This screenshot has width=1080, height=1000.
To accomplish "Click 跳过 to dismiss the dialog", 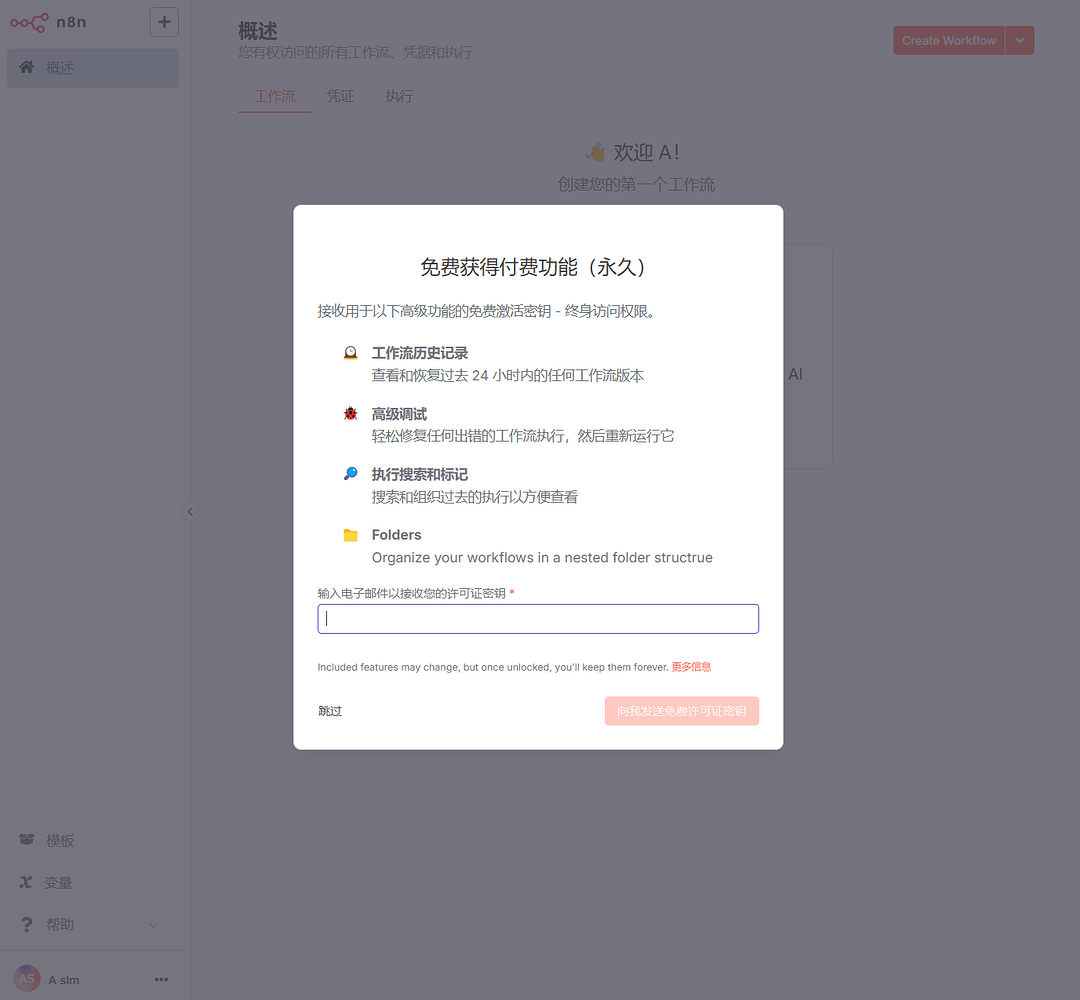I will tap(330, 710).
